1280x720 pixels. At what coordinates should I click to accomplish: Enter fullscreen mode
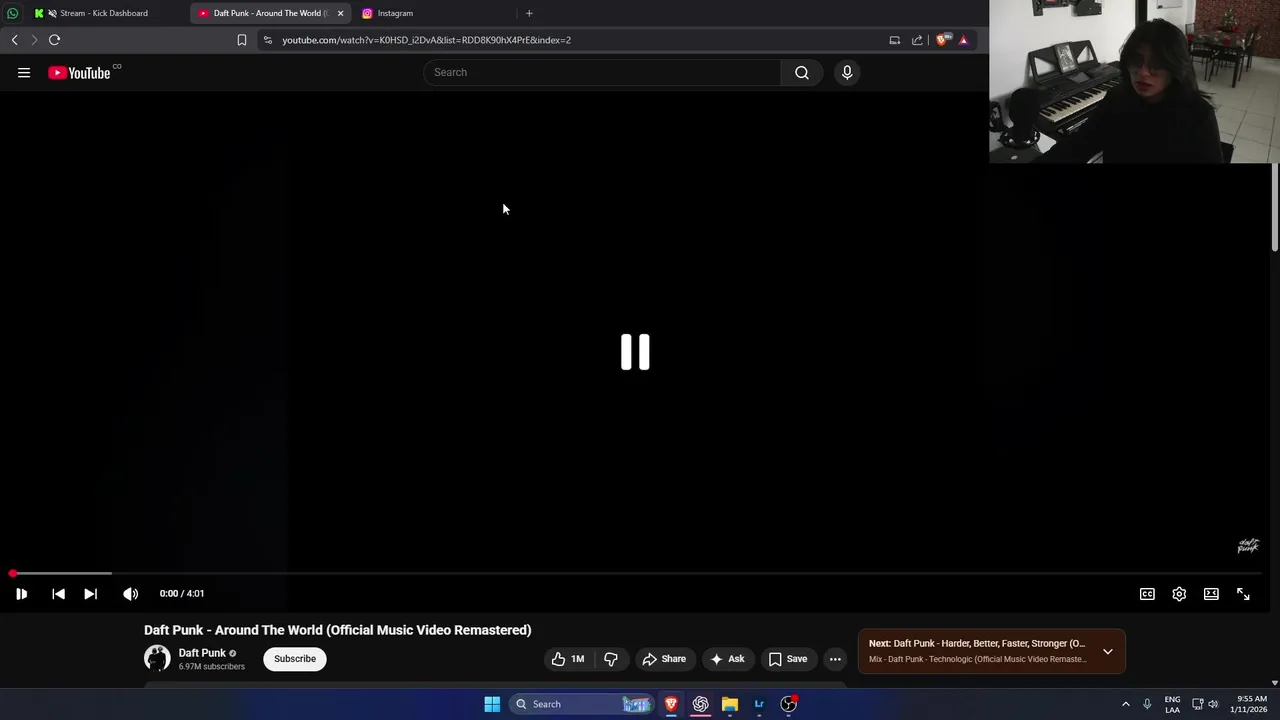click(x=1243, y=594)
